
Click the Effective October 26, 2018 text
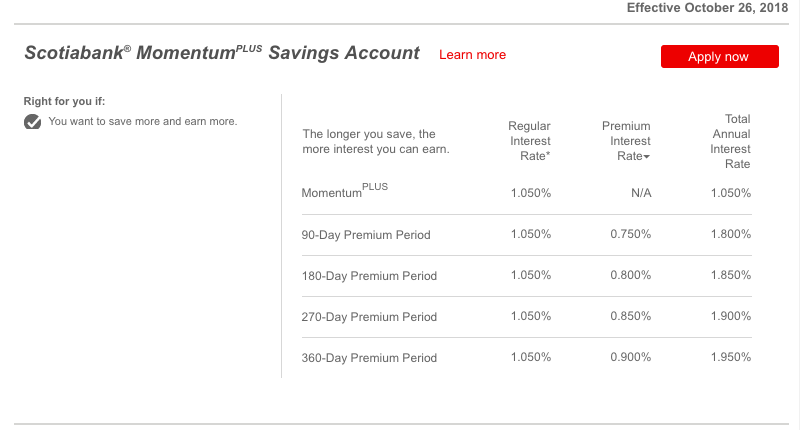(x=706, y=8)
